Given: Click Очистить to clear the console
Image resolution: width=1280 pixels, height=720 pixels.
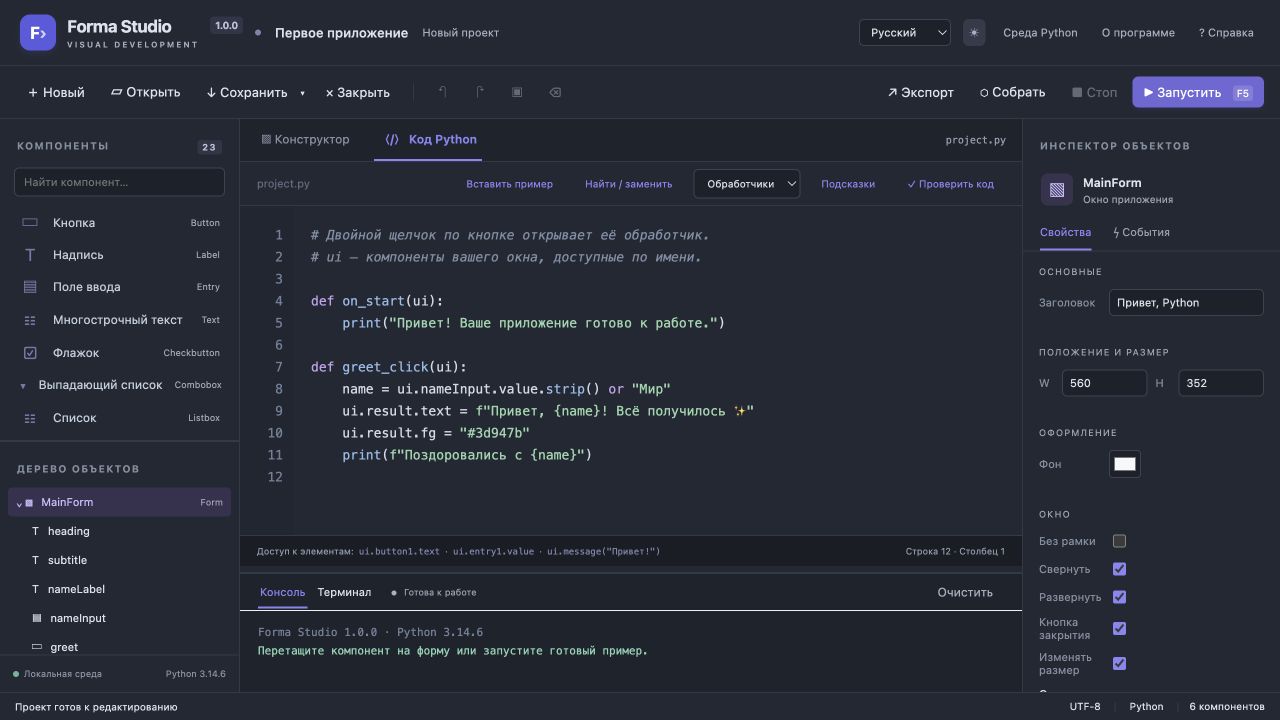Looking at the screenshot, I should (x=965, y=592).
